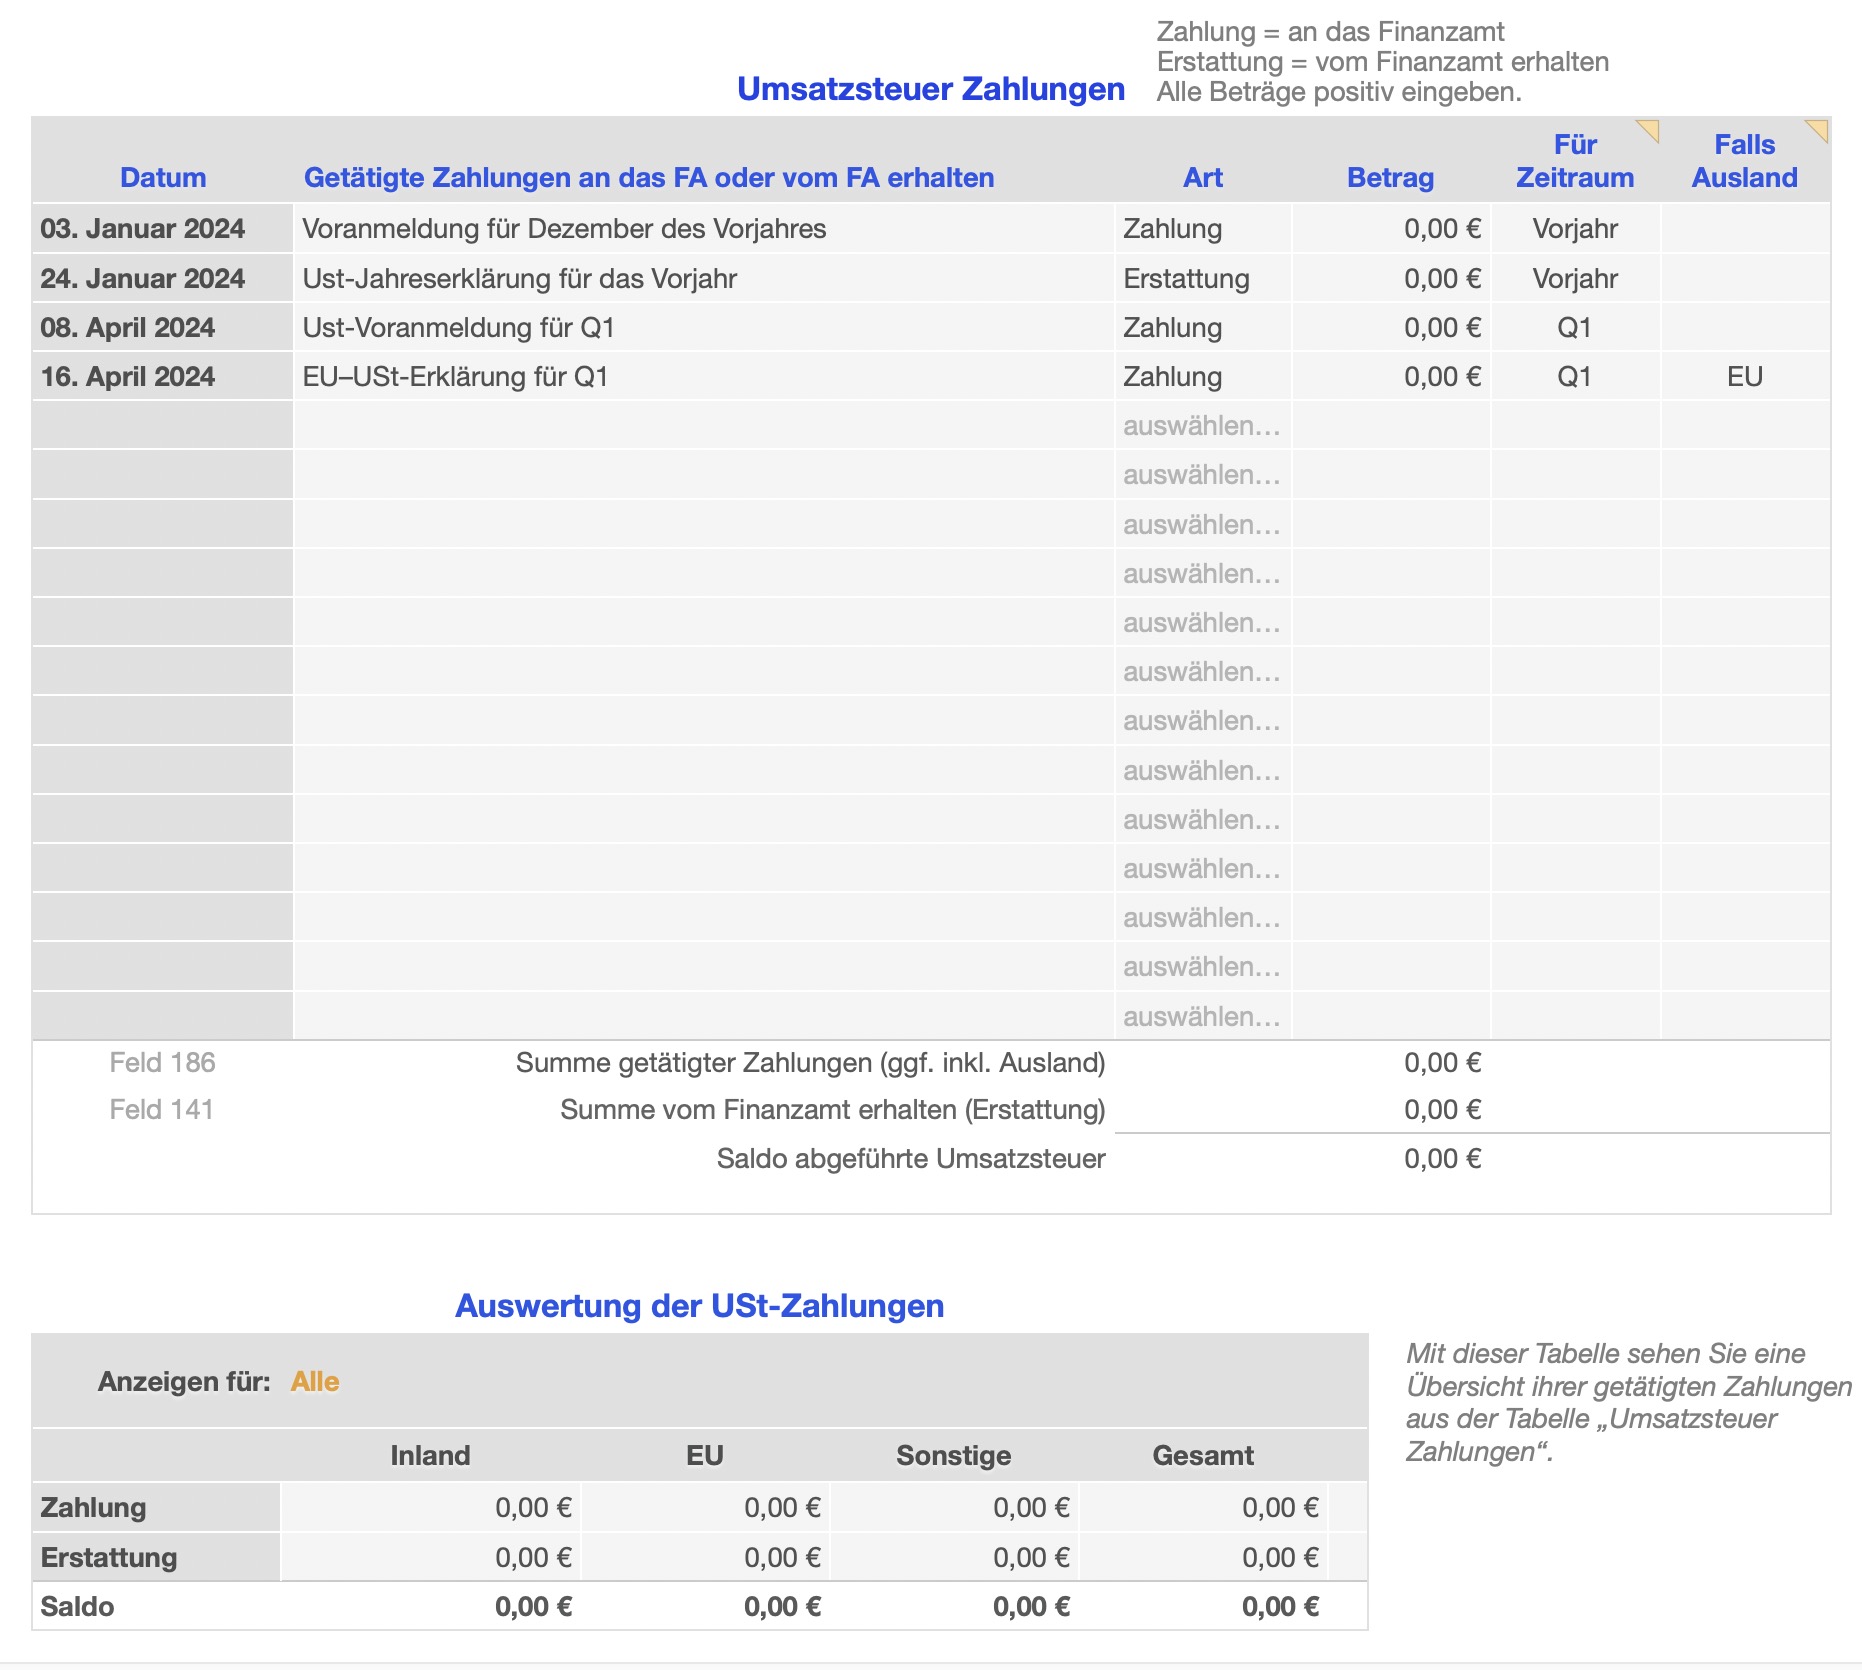1862x1670 pixels.
Task: Change the 'Erstattung' Art dropdown value
Action: [x=1202, y=279]
